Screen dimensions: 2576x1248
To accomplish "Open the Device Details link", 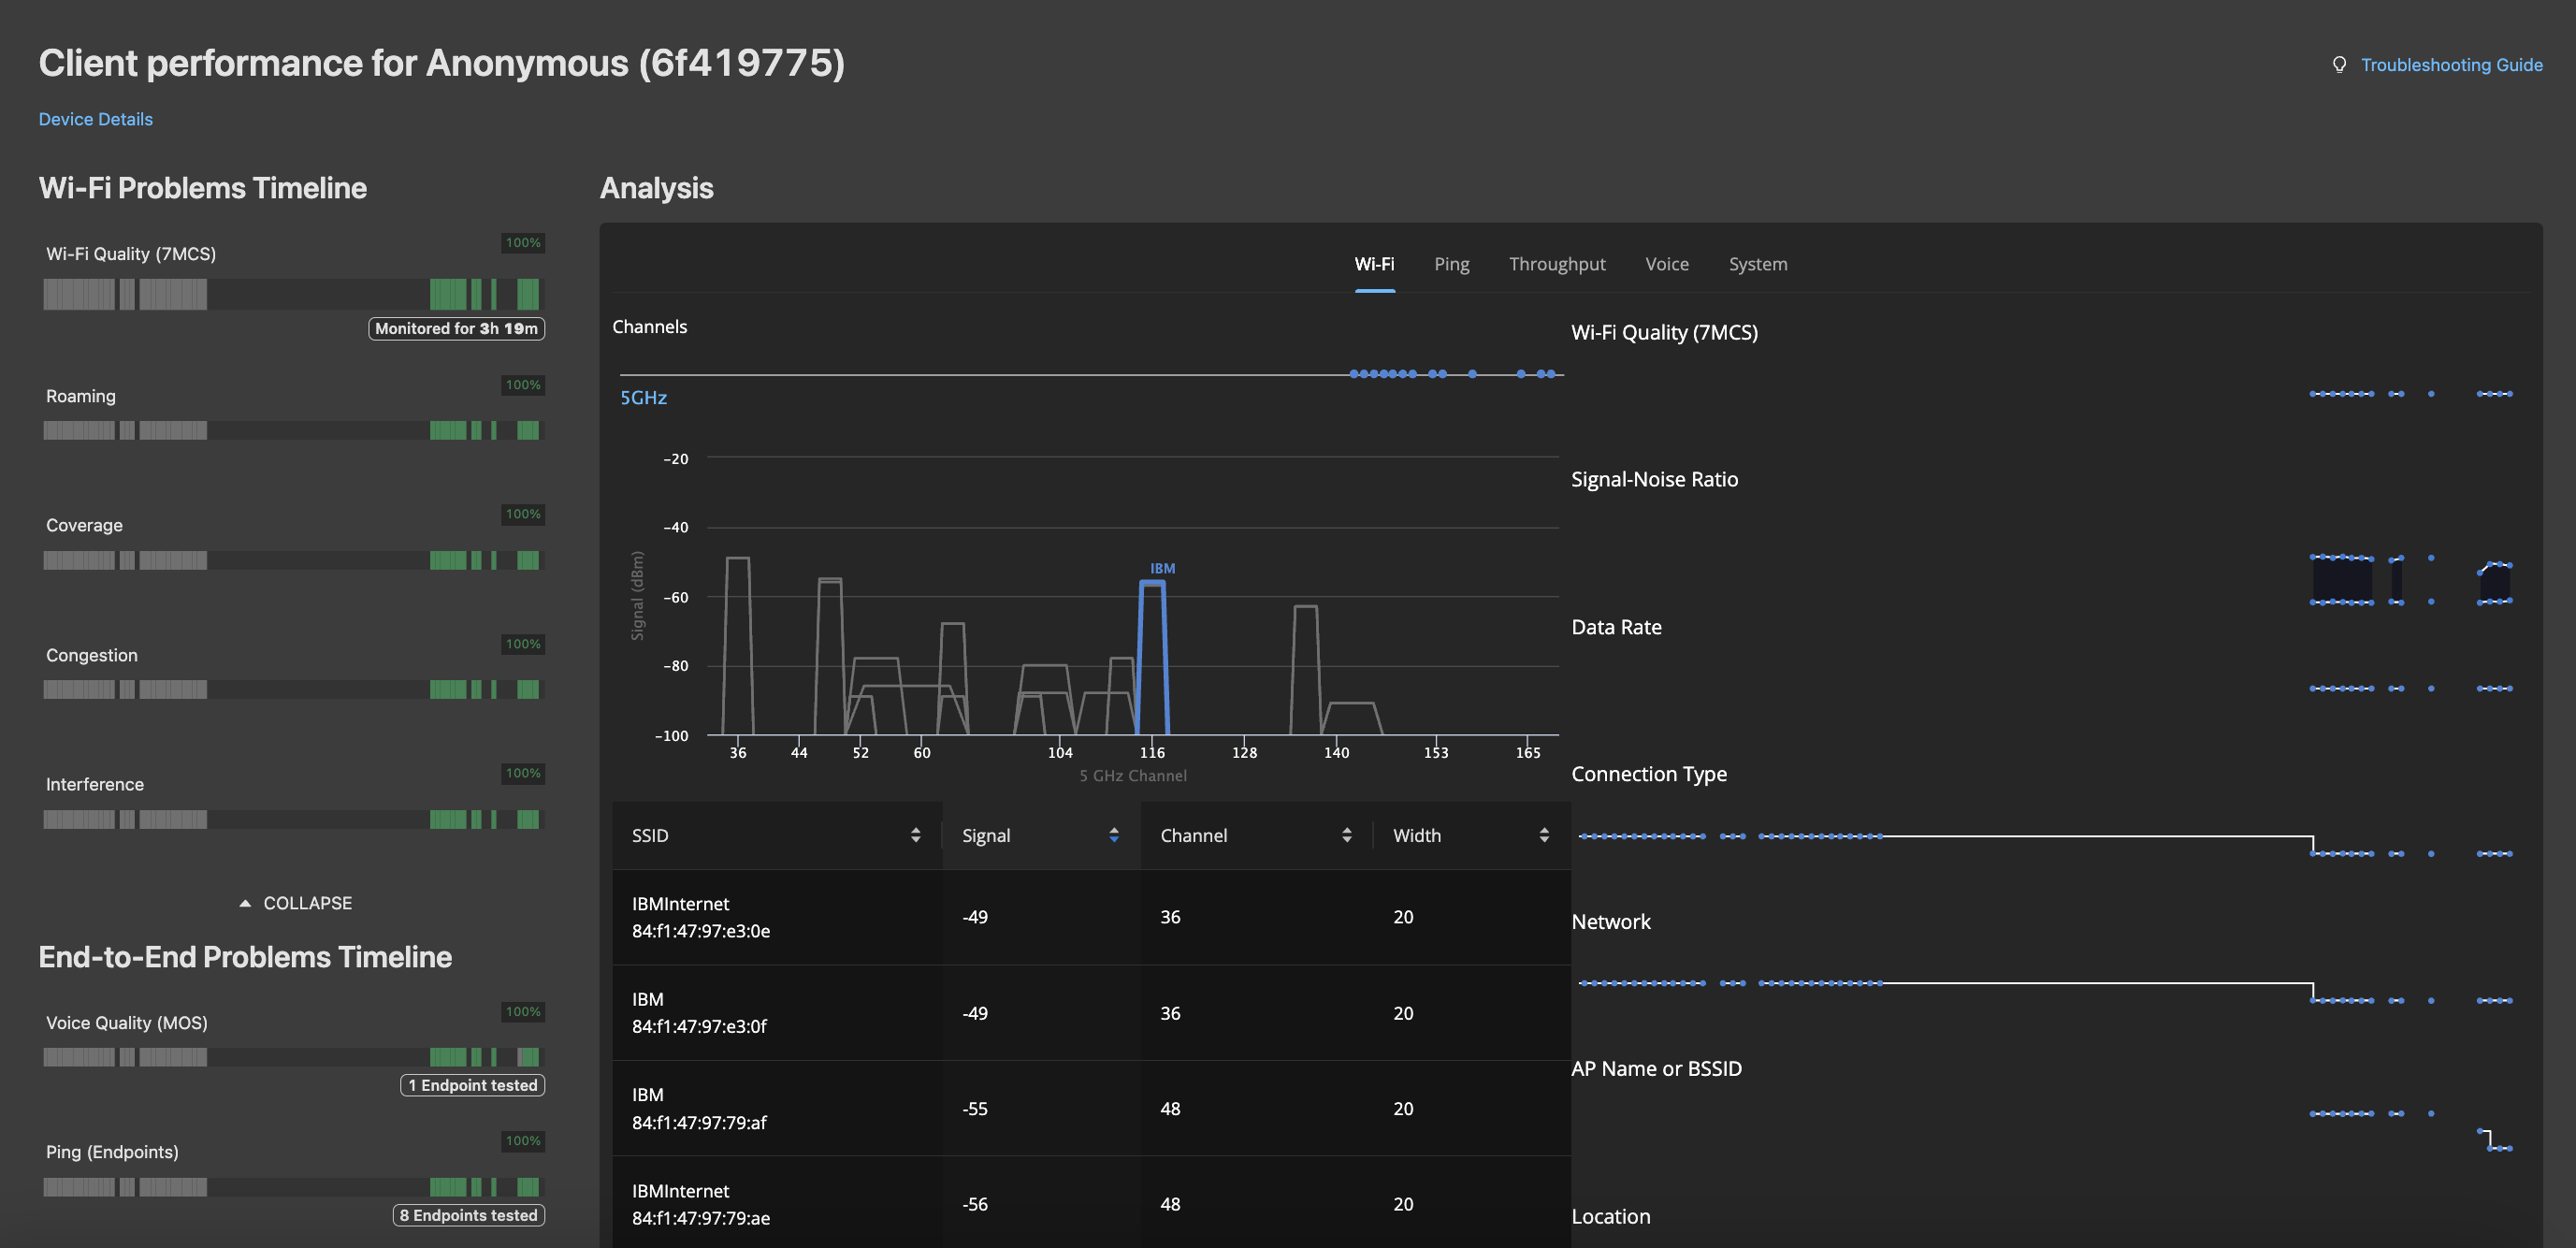I will click(x=95, y=118).
